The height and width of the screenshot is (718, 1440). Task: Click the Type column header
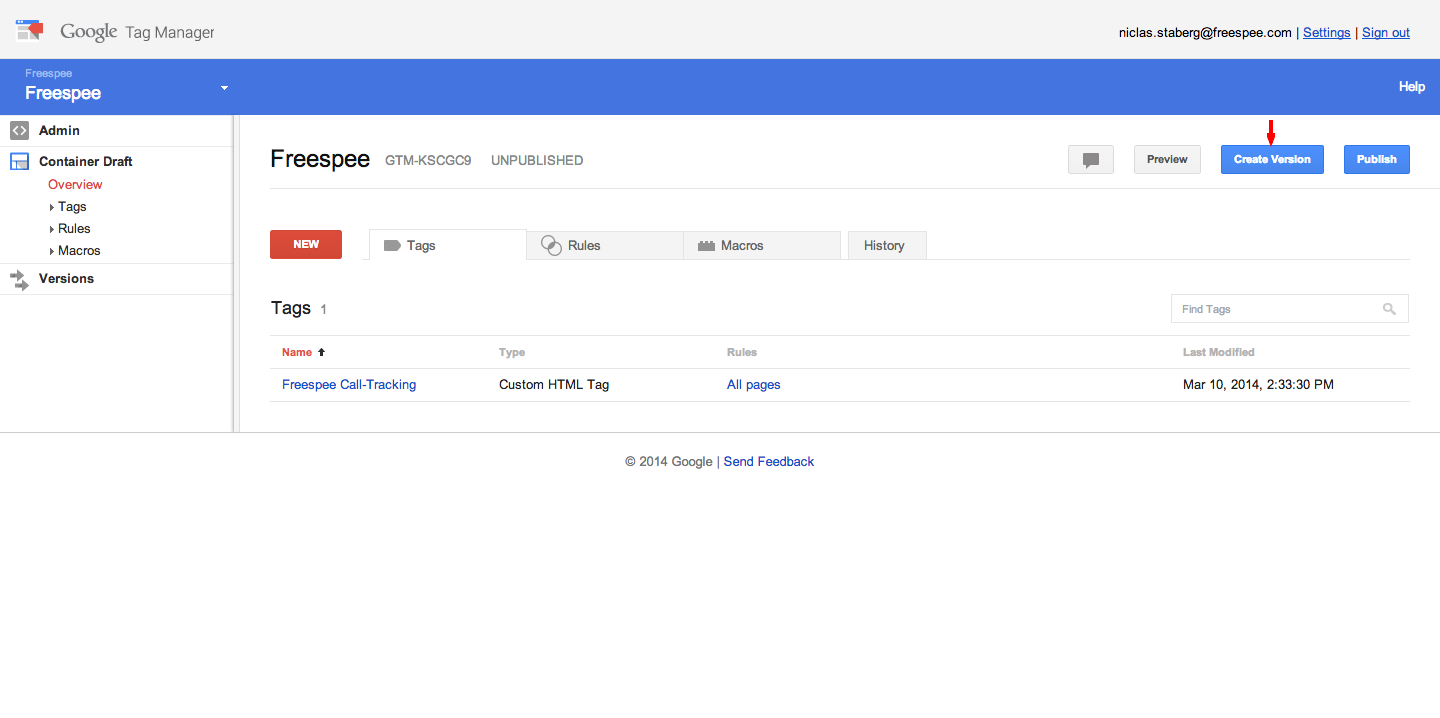pos(512,352)
